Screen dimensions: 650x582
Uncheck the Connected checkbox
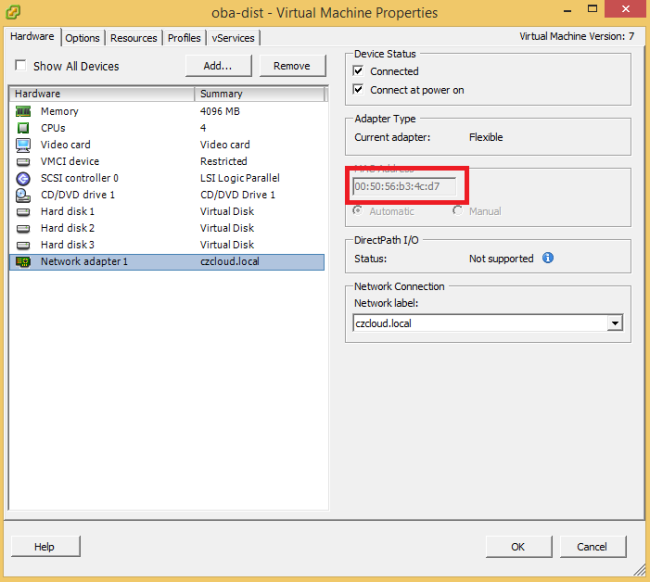(359, 72)
